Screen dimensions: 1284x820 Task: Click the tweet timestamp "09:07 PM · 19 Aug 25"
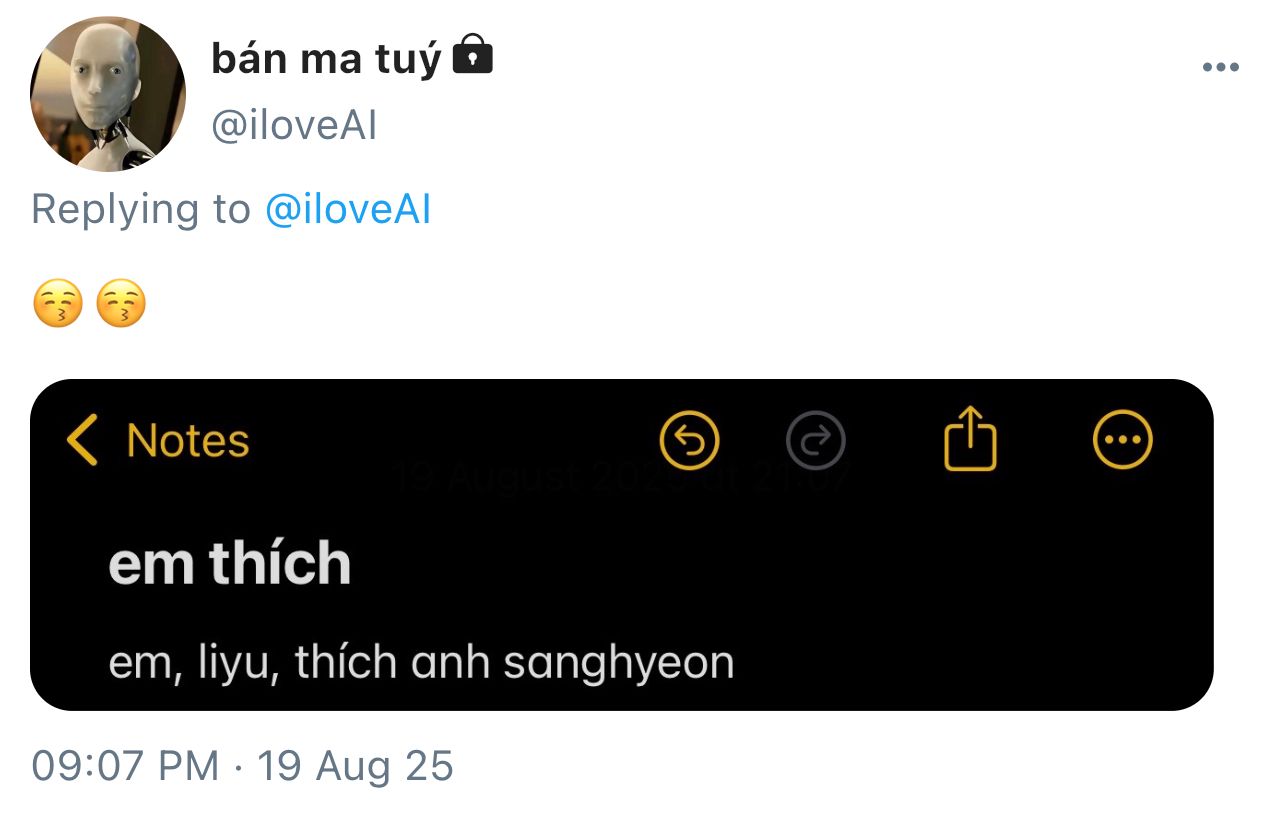coord(243,766)
